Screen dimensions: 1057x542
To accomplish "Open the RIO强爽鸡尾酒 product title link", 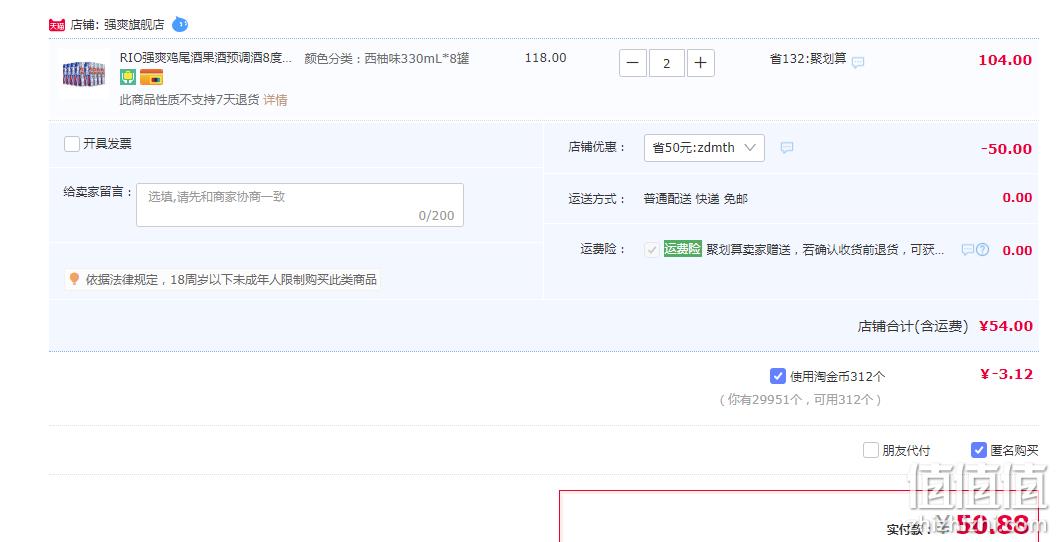I will point(206,58).
